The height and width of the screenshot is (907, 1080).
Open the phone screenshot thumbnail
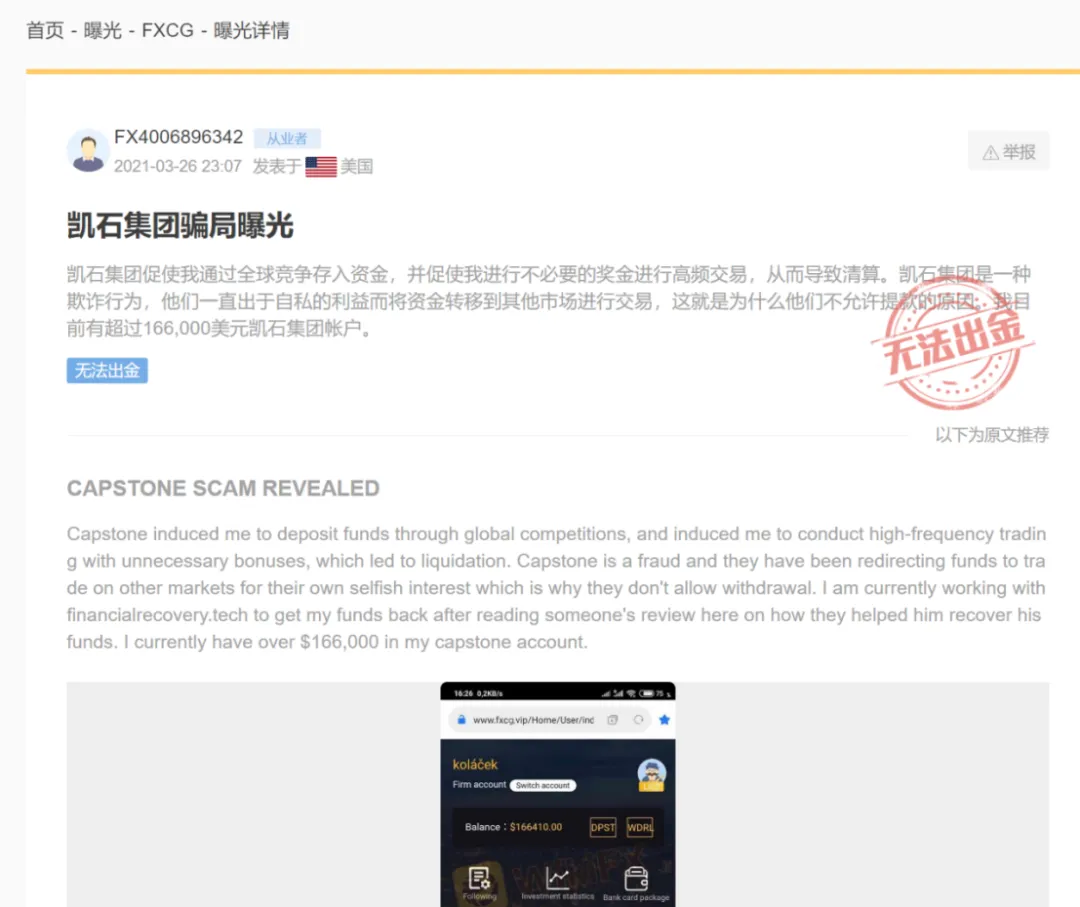(x=558, y=794)
